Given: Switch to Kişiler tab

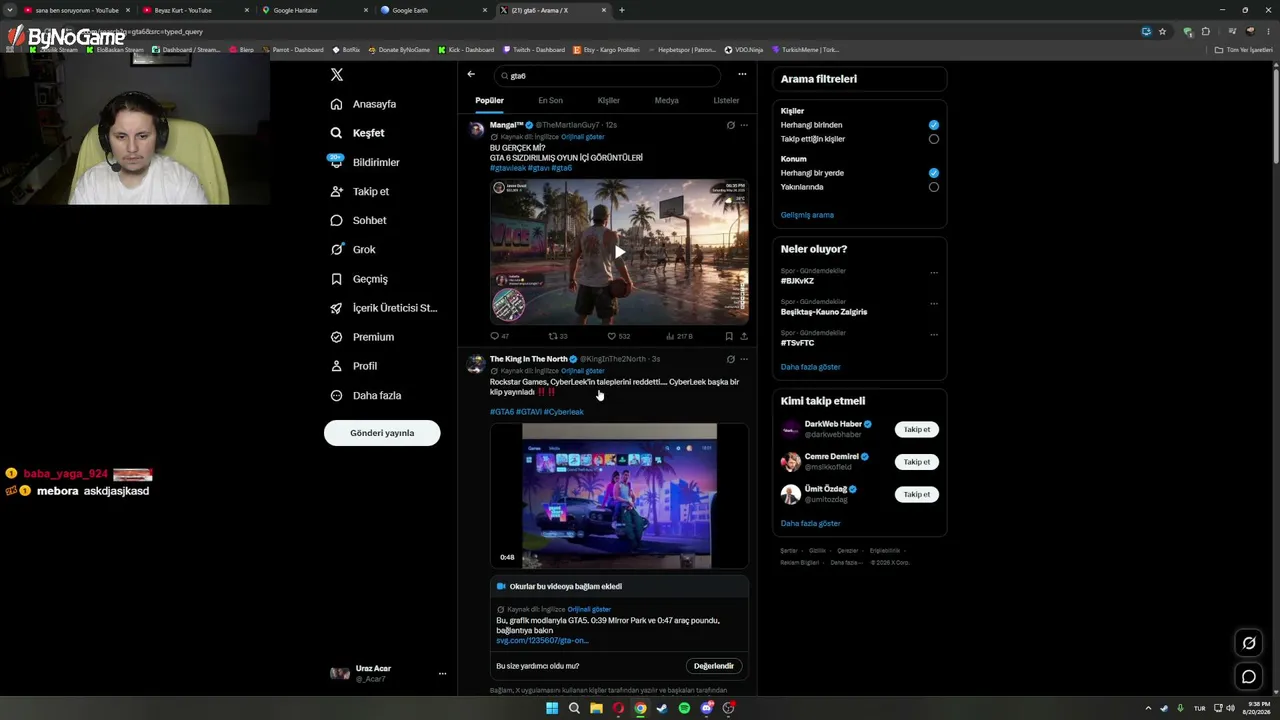Looking at the screenshot, I should (608, 100).
